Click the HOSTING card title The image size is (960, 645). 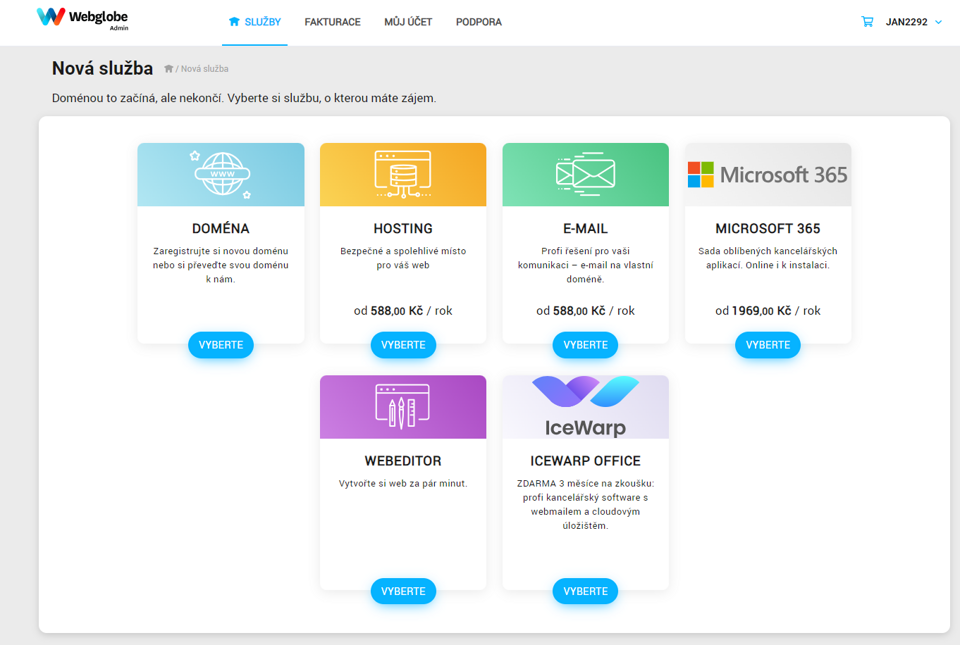[403, 228]
